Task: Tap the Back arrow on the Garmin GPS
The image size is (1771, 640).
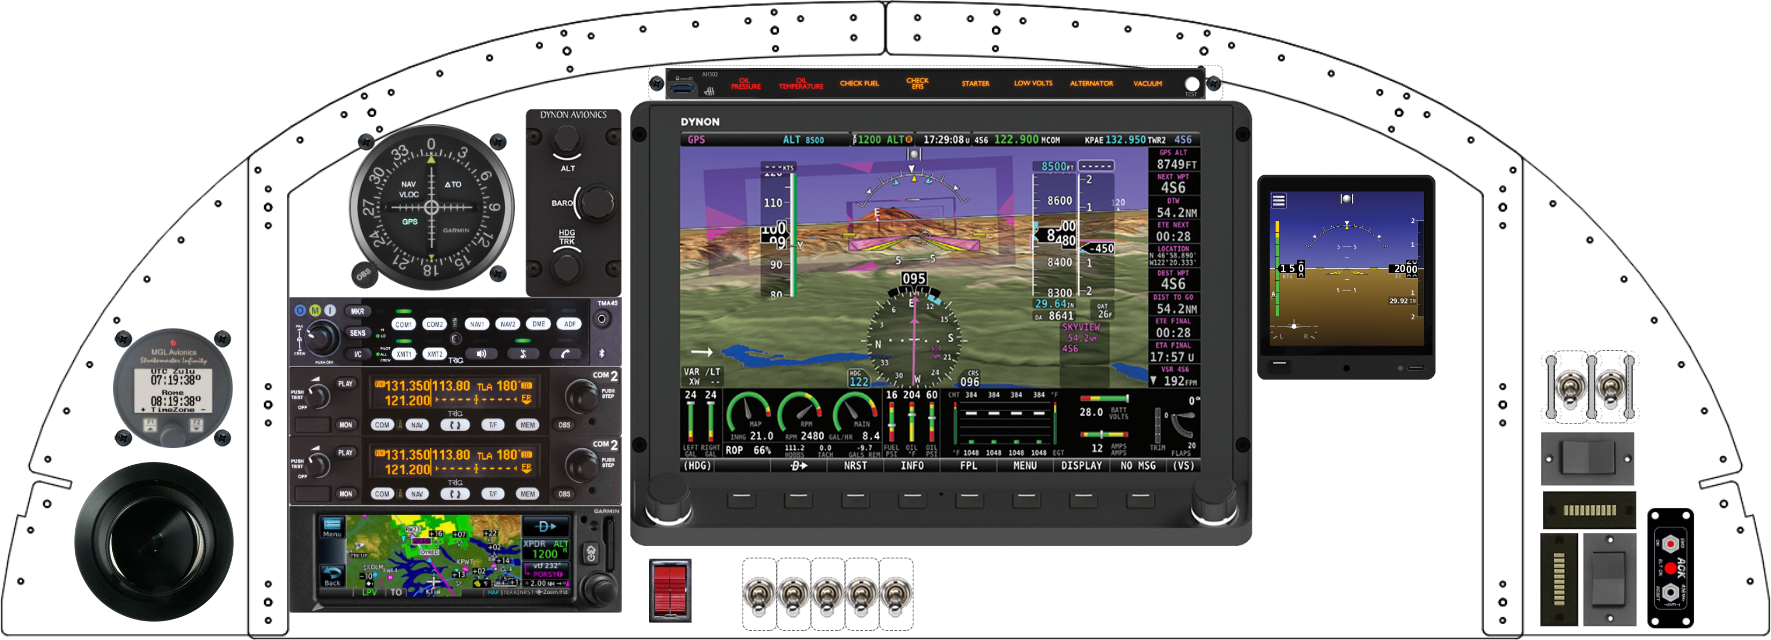Action: tap(332, 576)
